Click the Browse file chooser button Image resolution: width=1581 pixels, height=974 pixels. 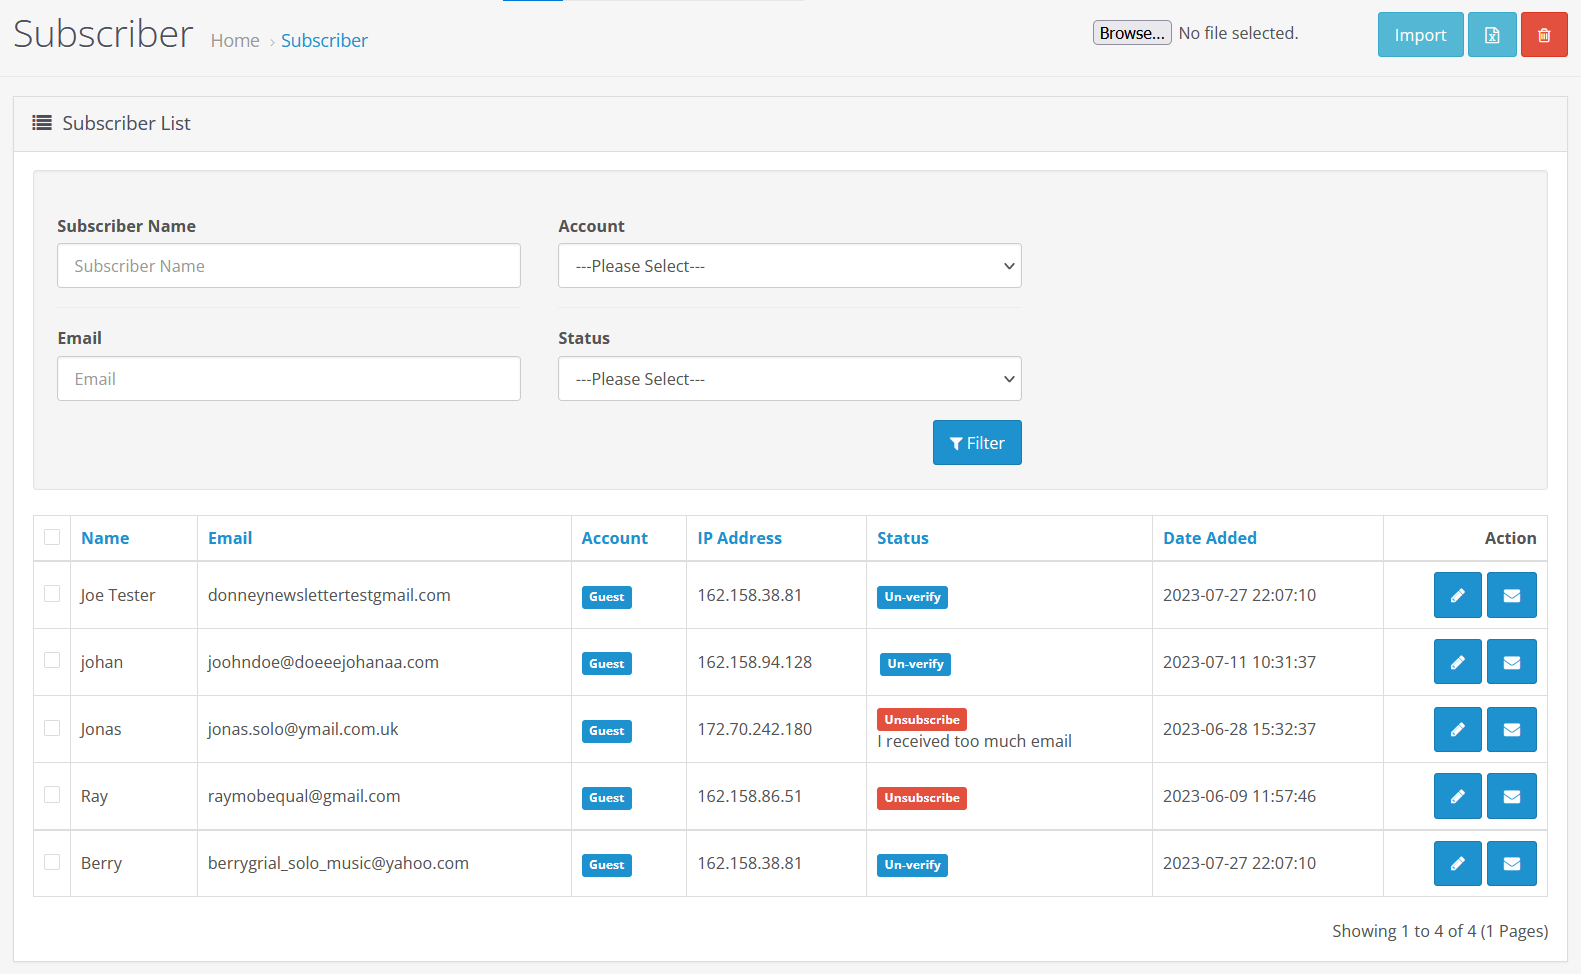point(1131,33)
